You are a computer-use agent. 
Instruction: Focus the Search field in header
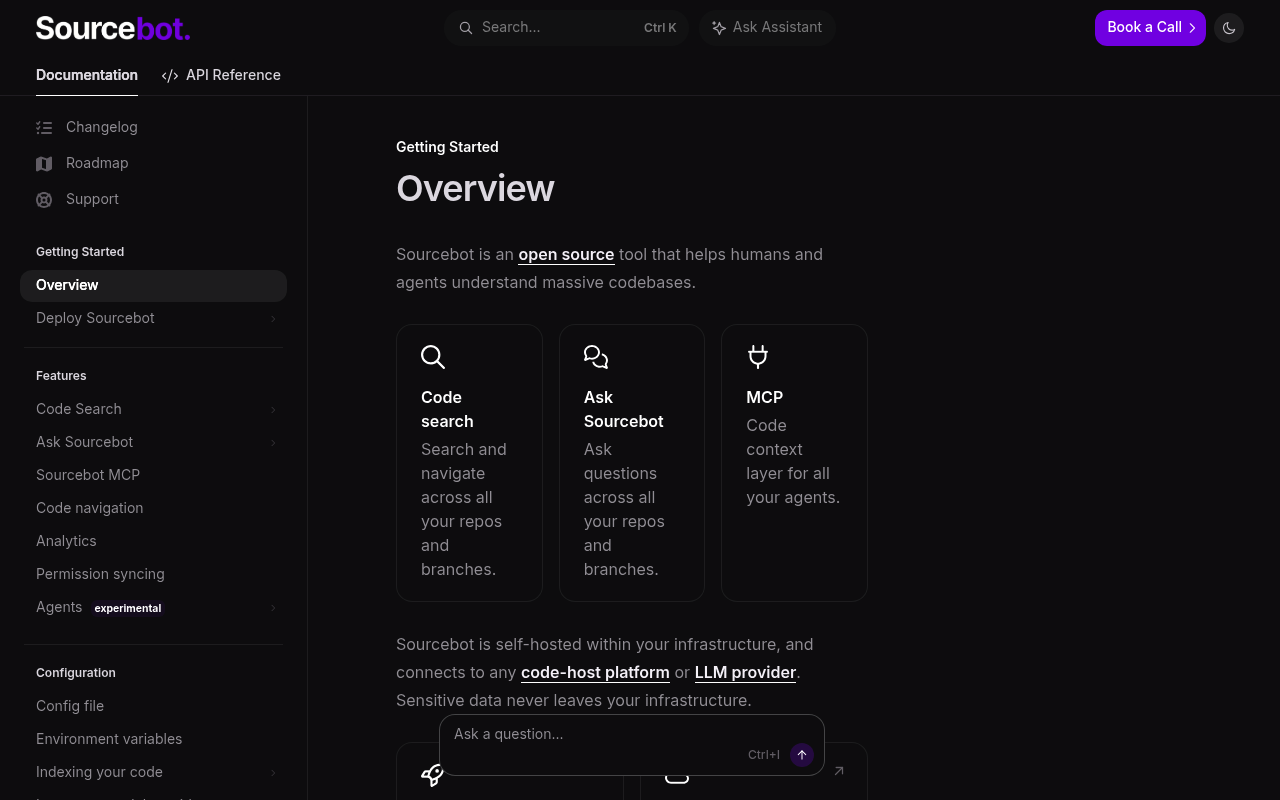click(x=566, y=28)
